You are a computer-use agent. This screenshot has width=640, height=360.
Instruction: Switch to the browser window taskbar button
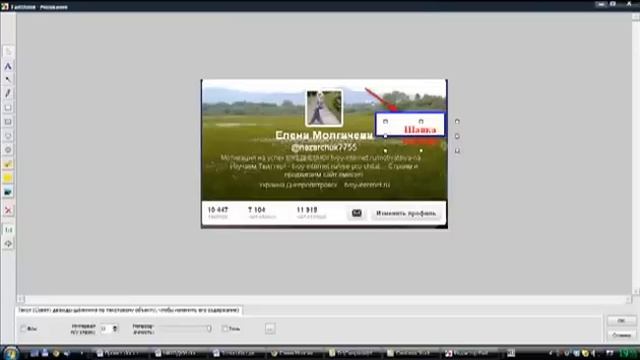coord(296,353)
